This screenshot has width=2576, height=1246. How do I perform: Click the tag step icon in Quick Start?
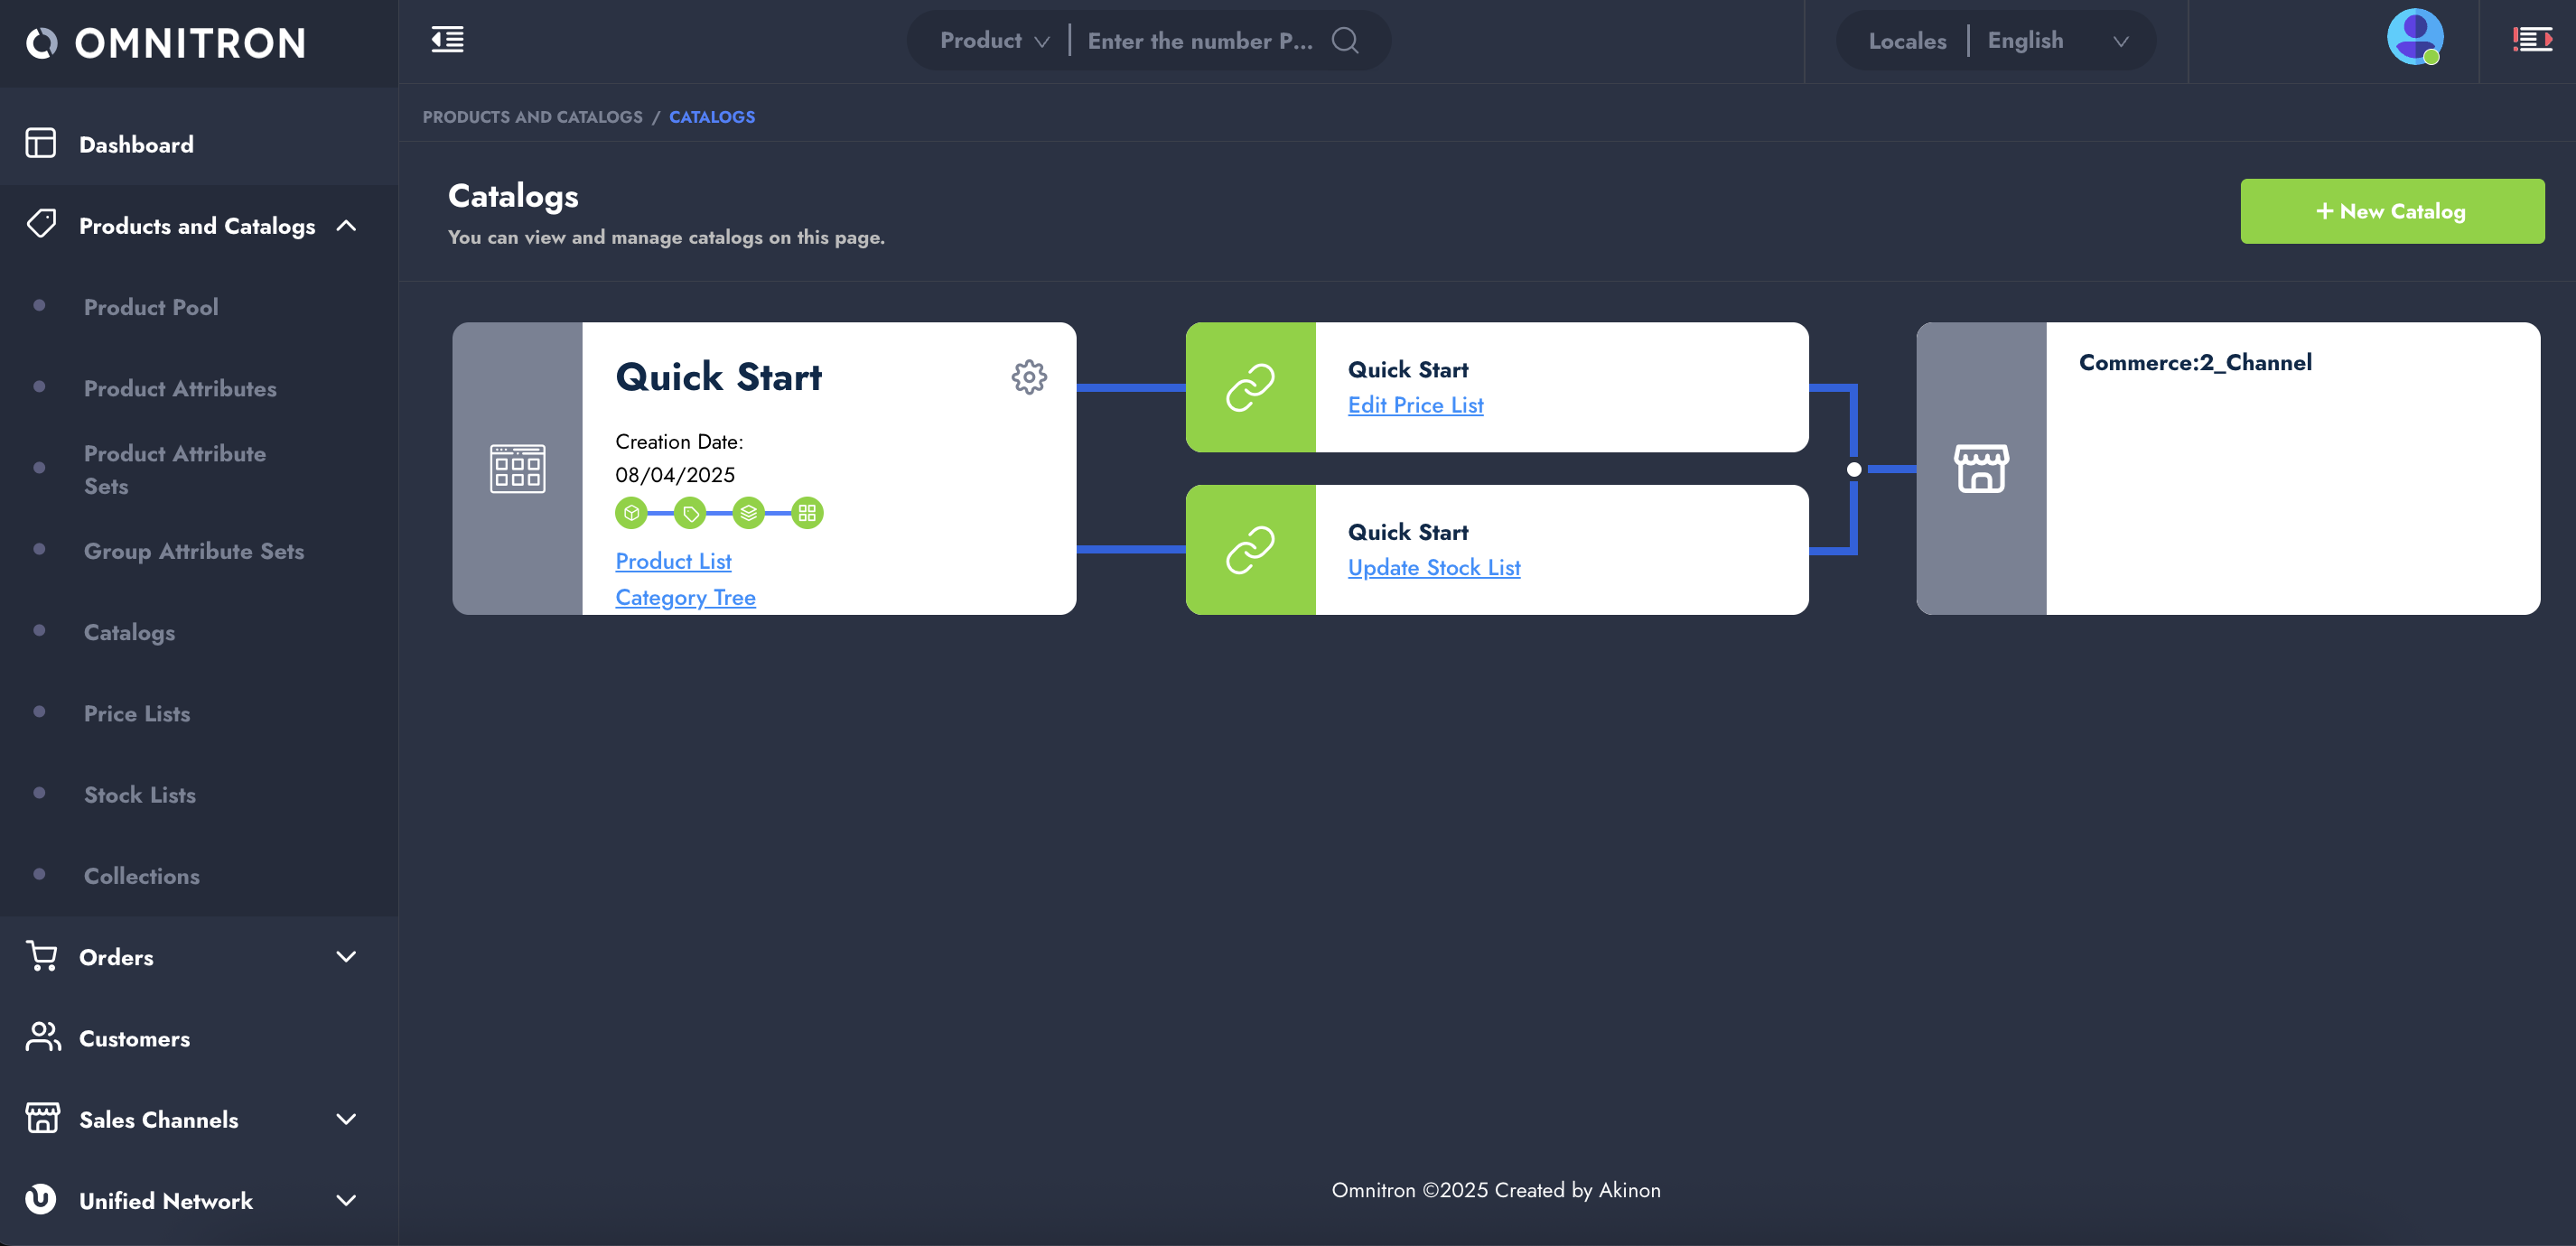690,513
